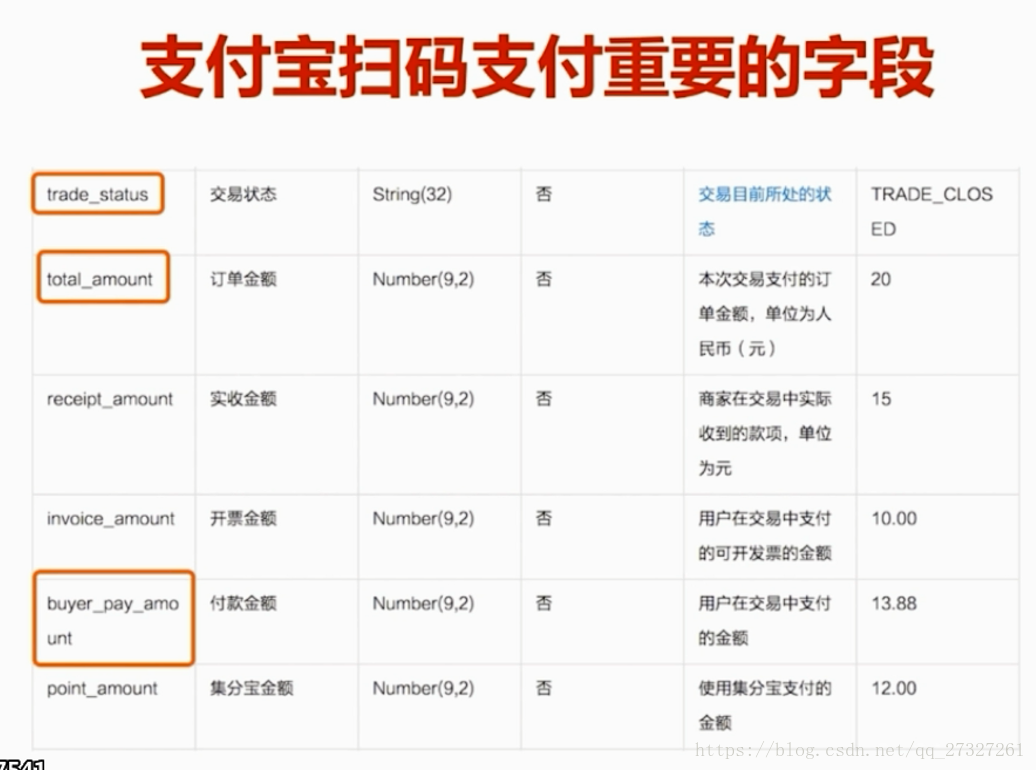This screenshot has height=770, width=1036.
Task: Click the 支付宝扫码支付重要的字段 heading
Action: click(536, 67)
